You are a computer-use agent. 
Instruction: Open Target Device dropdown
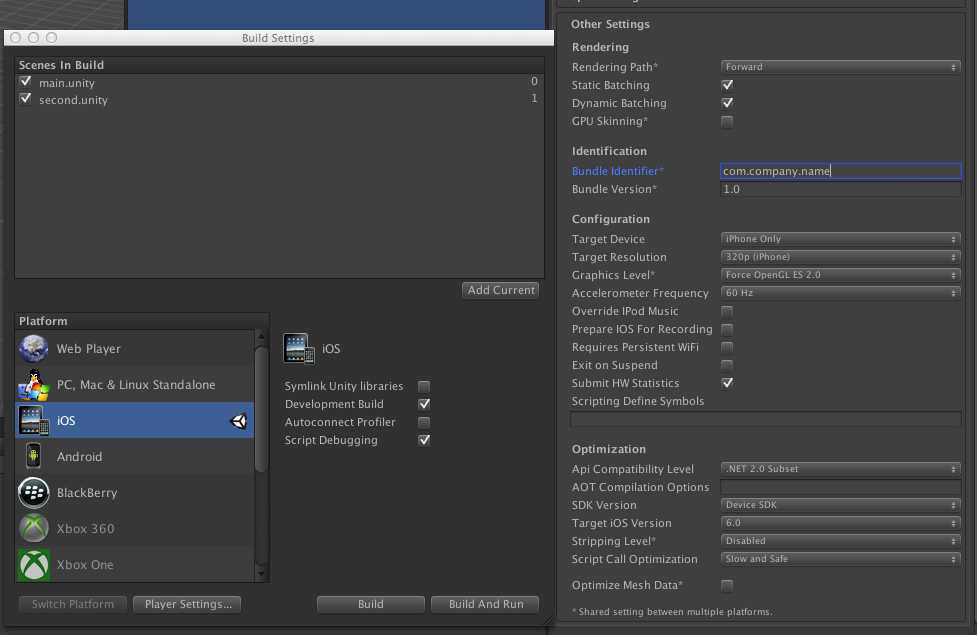click(840, 239)
